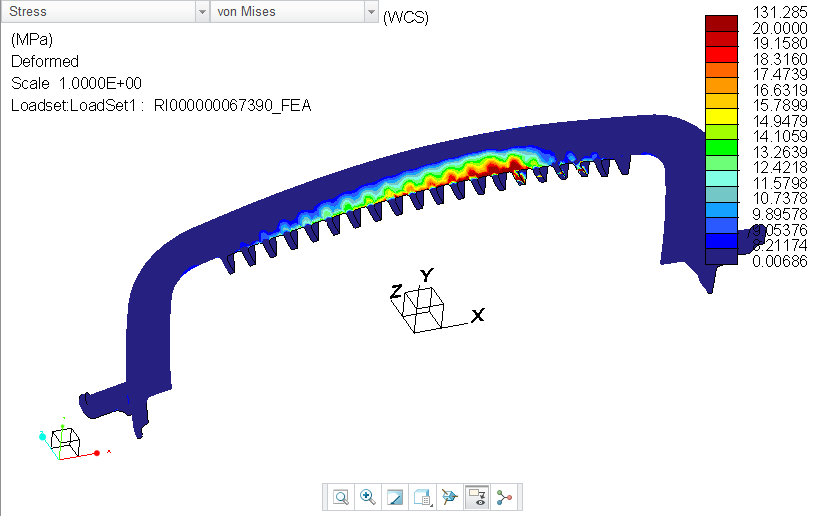The image size is (836, 516).
Task: Click the Deformed label
Action: tap(45, 61)
